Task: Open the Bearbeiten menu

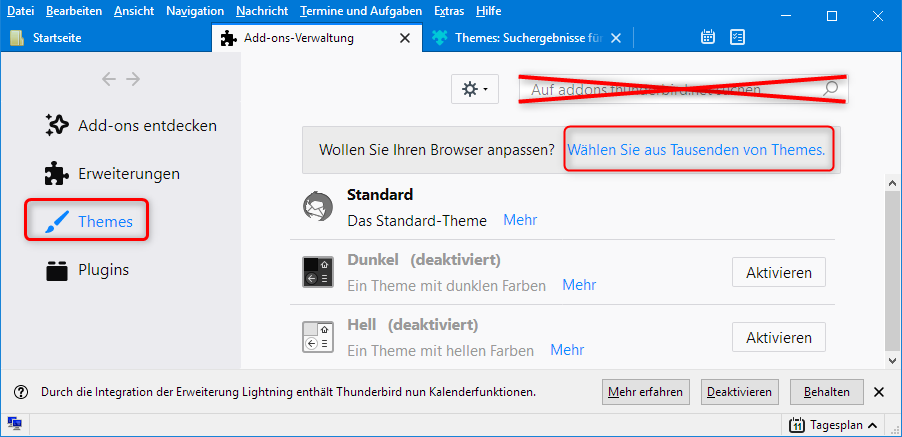Action: point(74,11)
